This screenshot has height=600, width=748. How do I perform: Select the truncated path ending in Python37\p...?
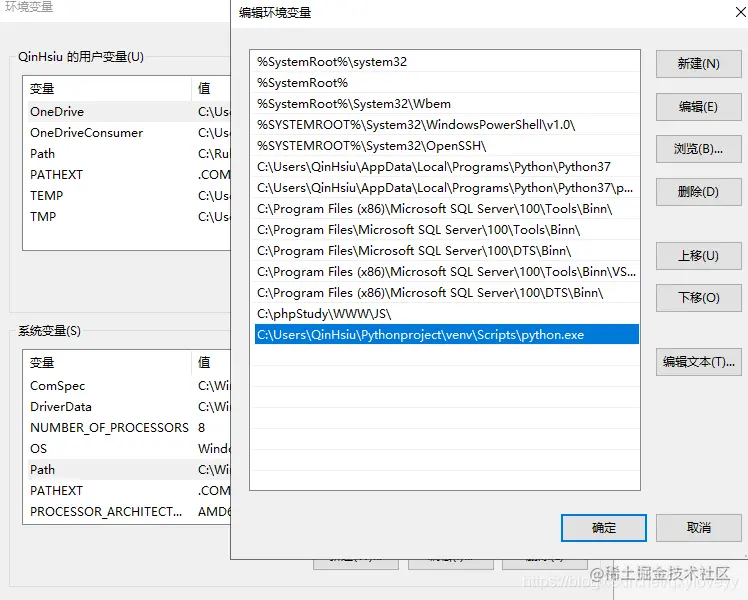447,188
